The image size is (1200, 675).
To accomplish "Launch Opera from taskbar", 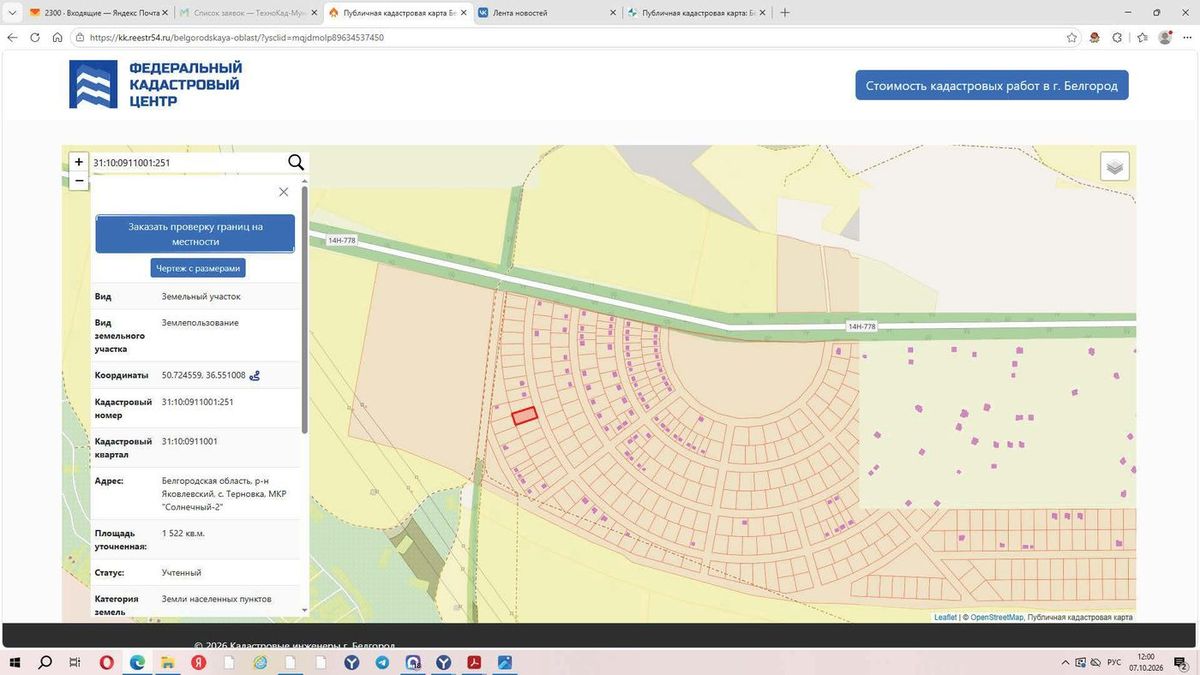I will click(x=107, y=662).
